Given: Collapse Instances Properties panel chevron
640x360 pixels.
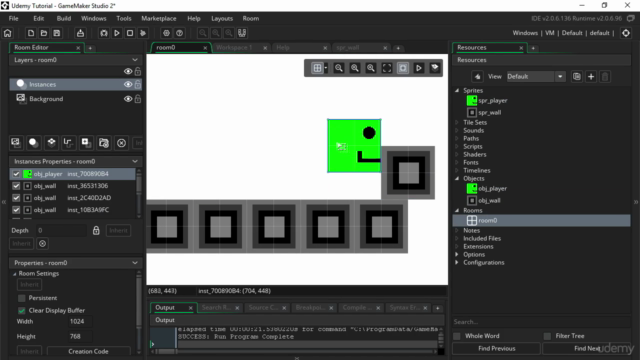Looking at the screenshot, I should 135,161.
